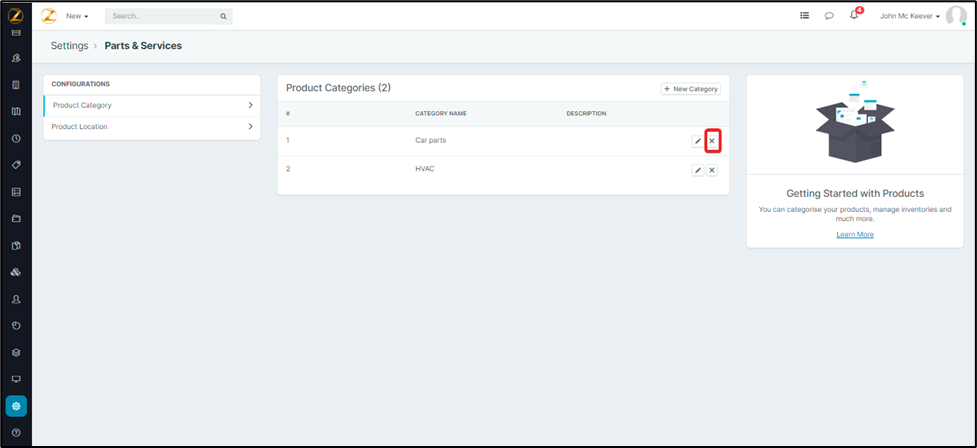Open the John Mc Keever user menu
This screenshot has width=977, height=448.
[909, 16]
